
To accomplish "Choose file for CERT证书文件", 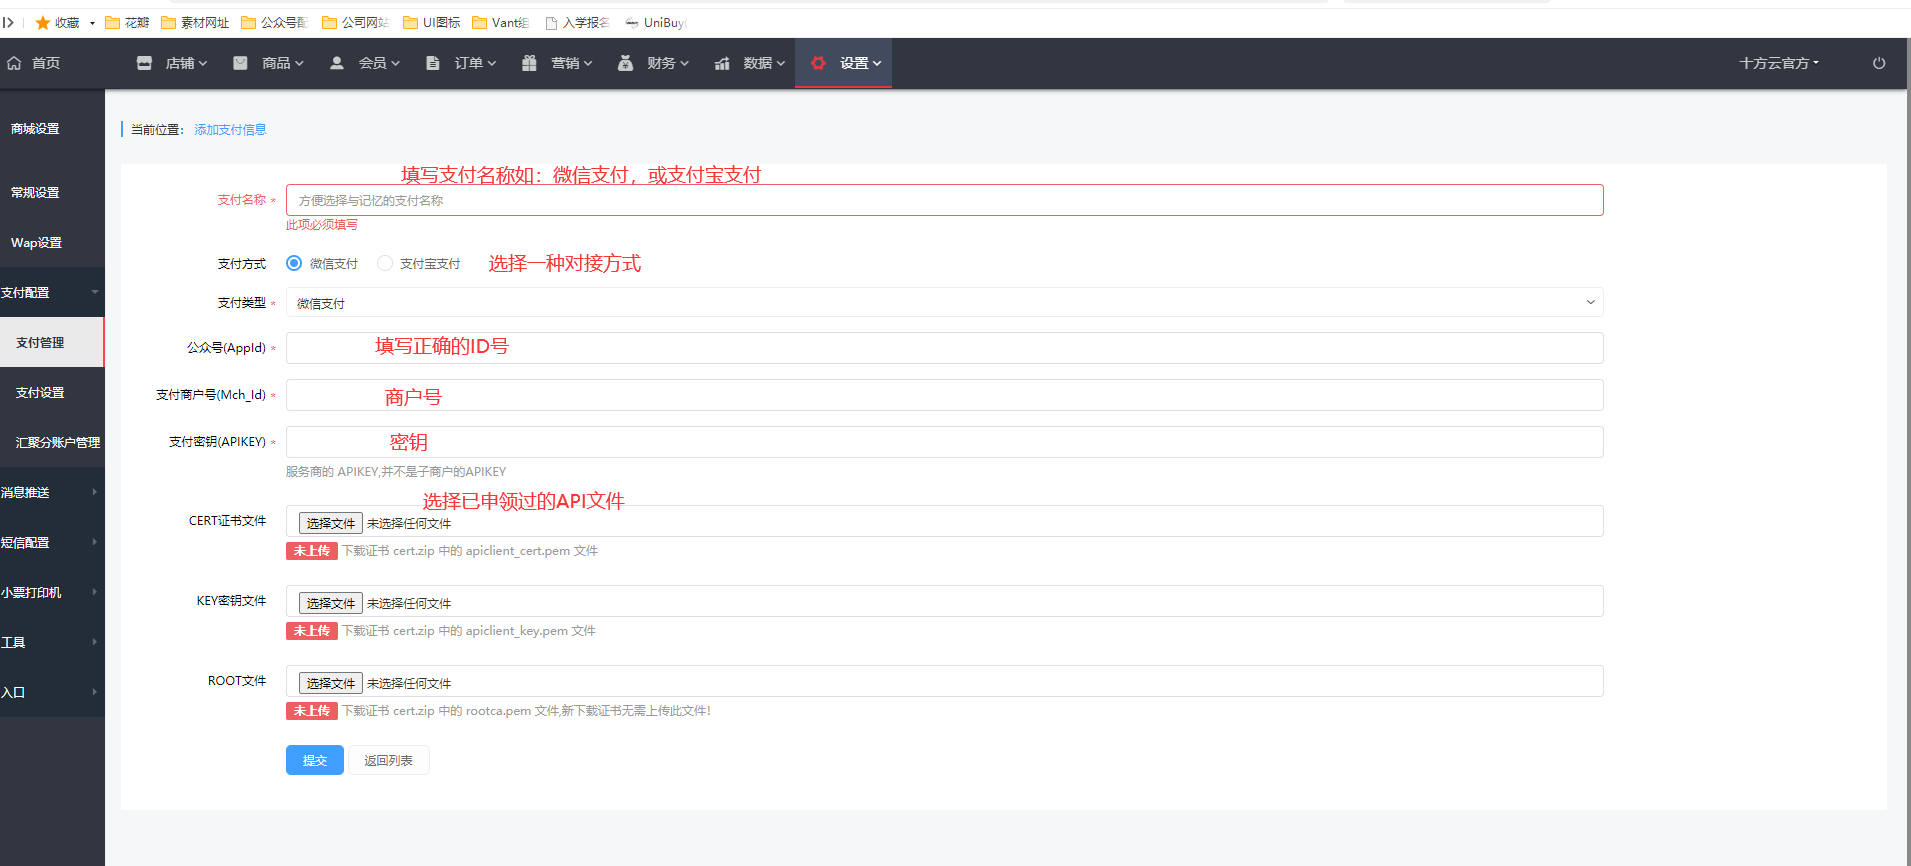I will tap(330, 523).
